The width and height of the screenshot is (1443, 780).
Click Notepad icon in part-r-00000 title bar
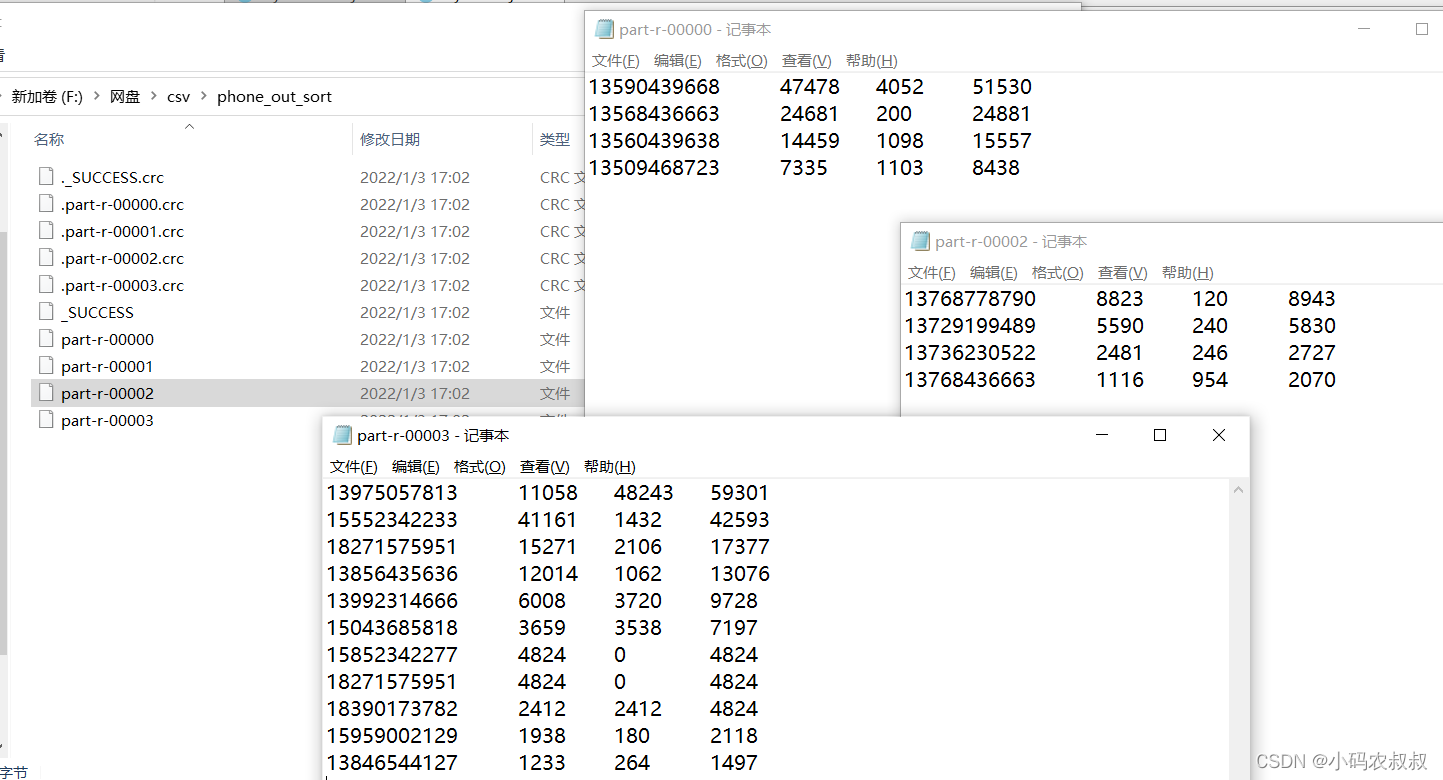point(604,29)
